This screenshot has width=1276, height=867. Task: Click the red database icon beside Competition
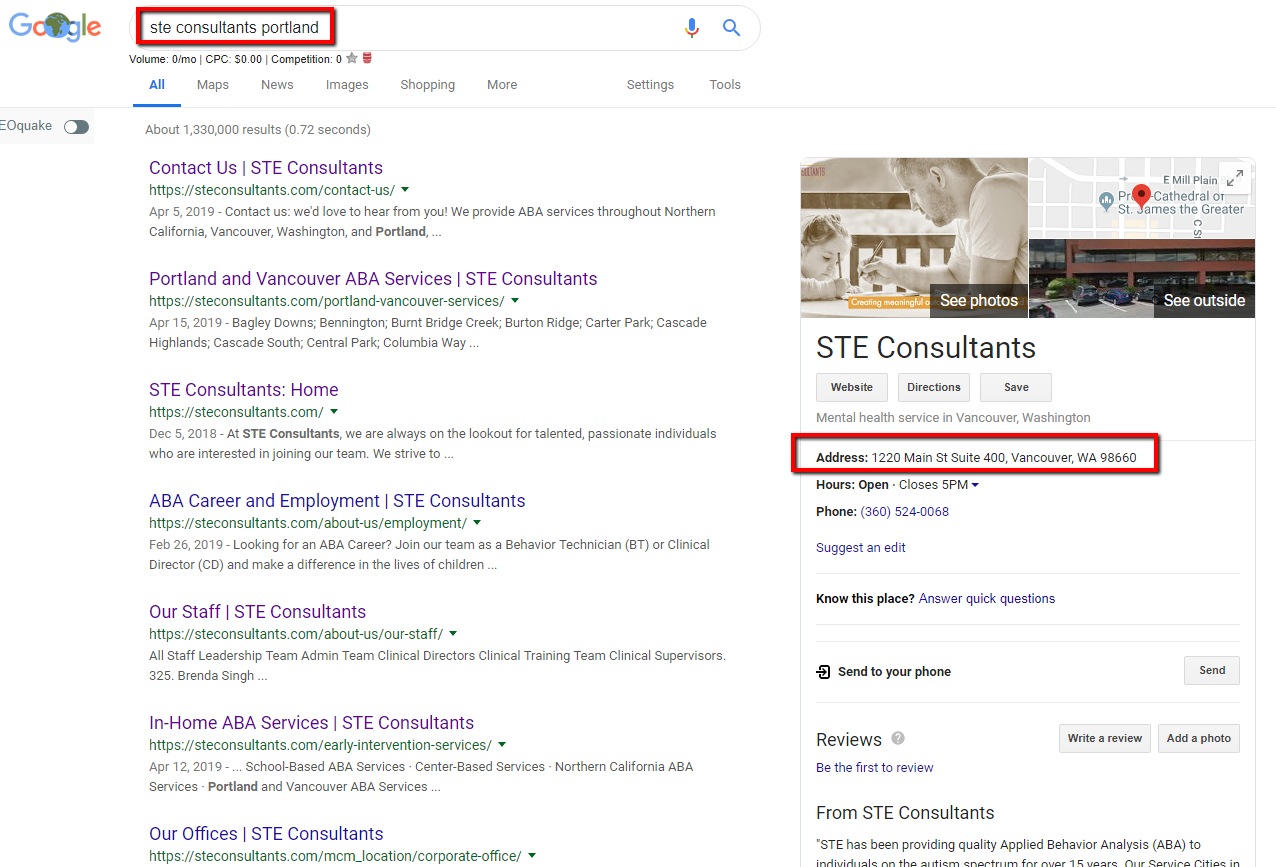(x=367, y=59)
